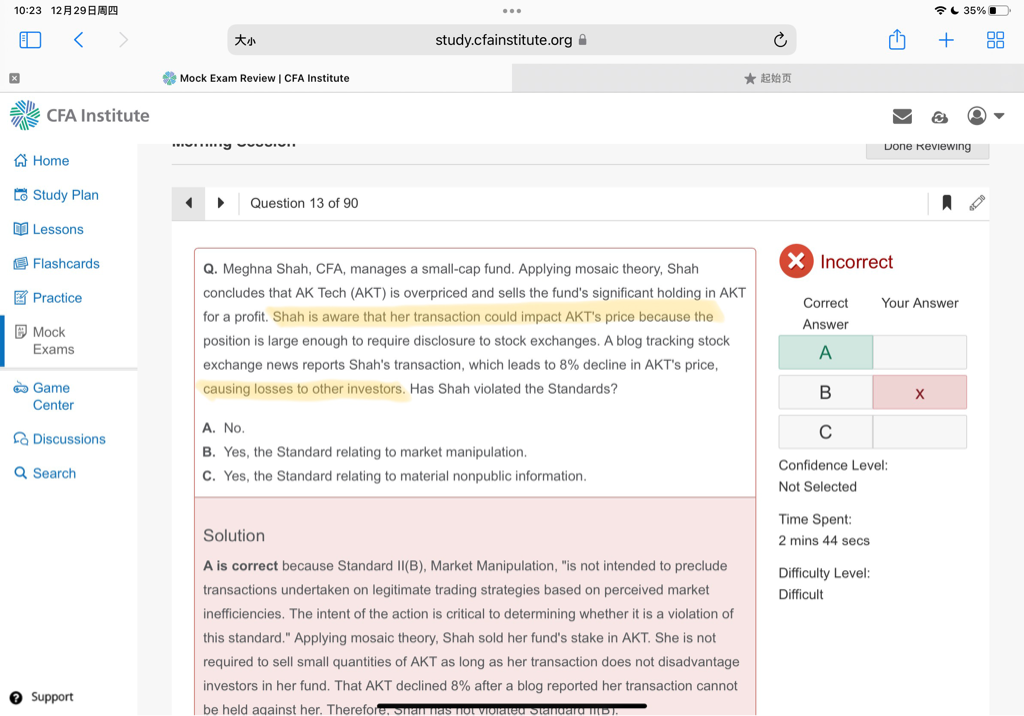The width and height of the screenshot is (1024, 716).
Task: Open the Safari share sheet
Action: pos(897,40)
